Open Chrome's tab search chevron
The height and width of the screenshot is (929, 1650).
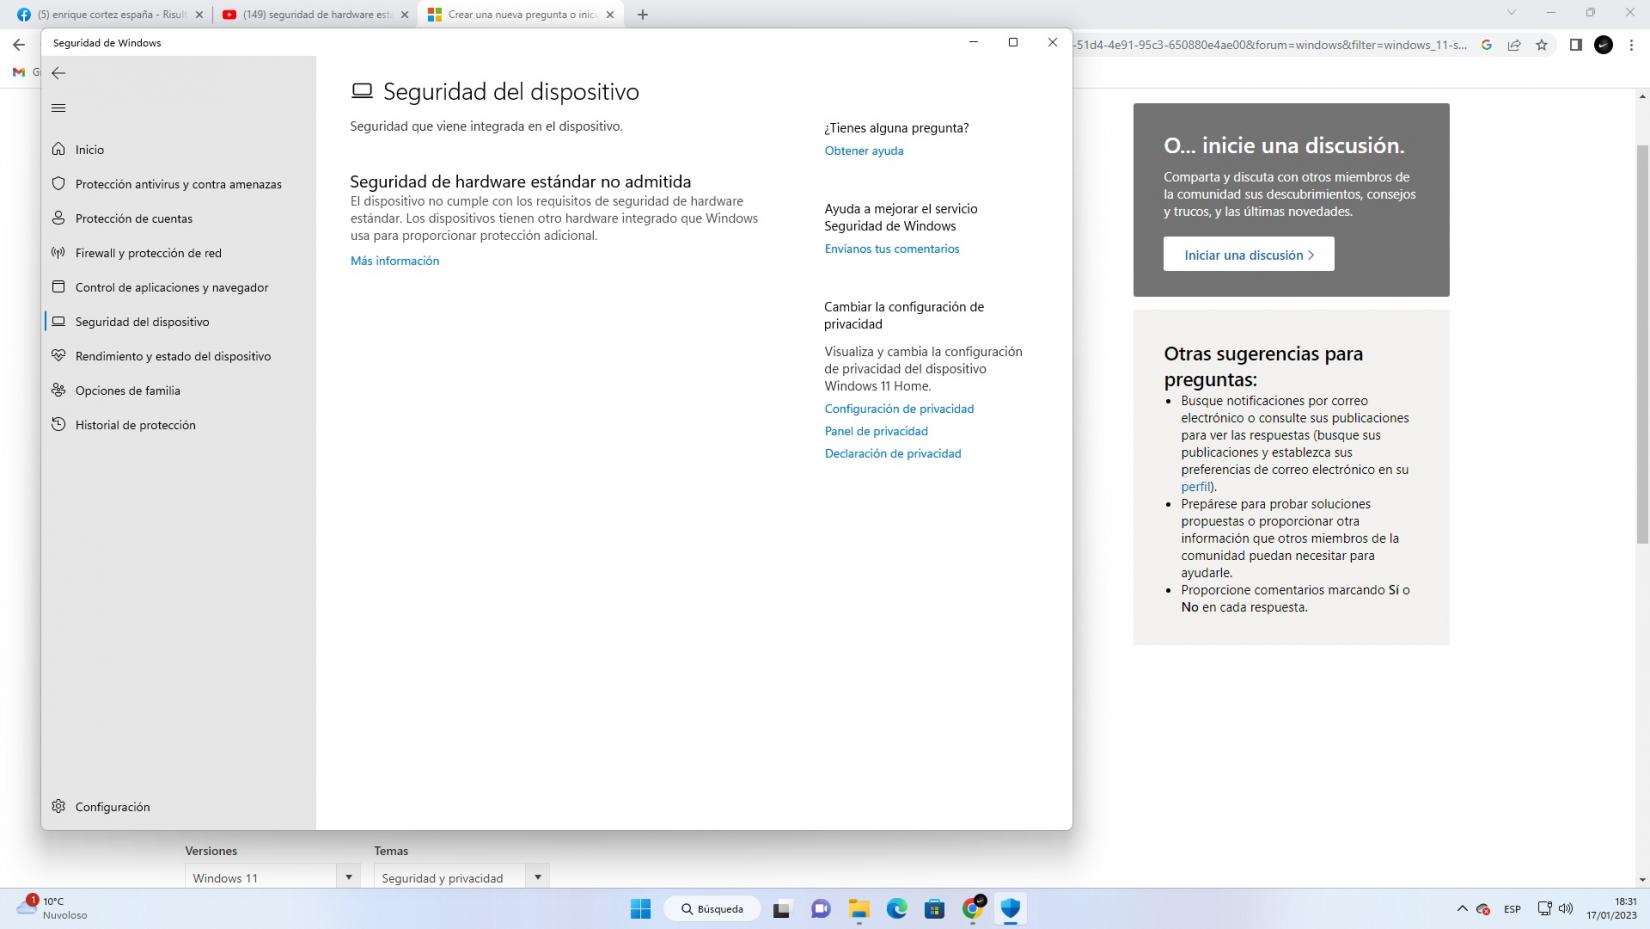tap(1511, 13)
